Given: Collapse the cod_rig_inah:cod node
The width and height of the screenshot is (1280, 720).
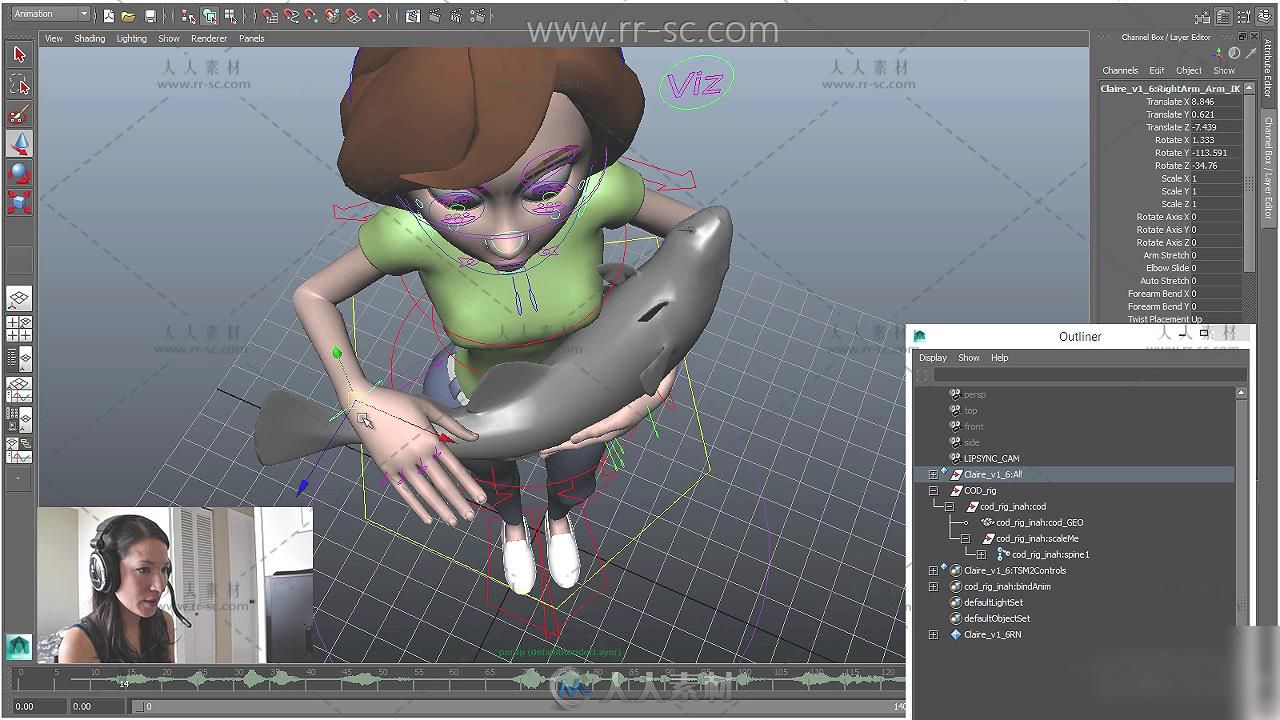Looking at the screenshot, I should (949, 507).
